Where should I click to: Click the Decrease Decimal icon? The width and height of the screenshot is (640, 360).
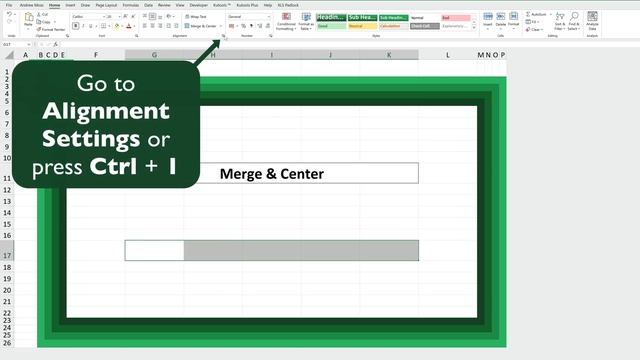tap(268, 26)
